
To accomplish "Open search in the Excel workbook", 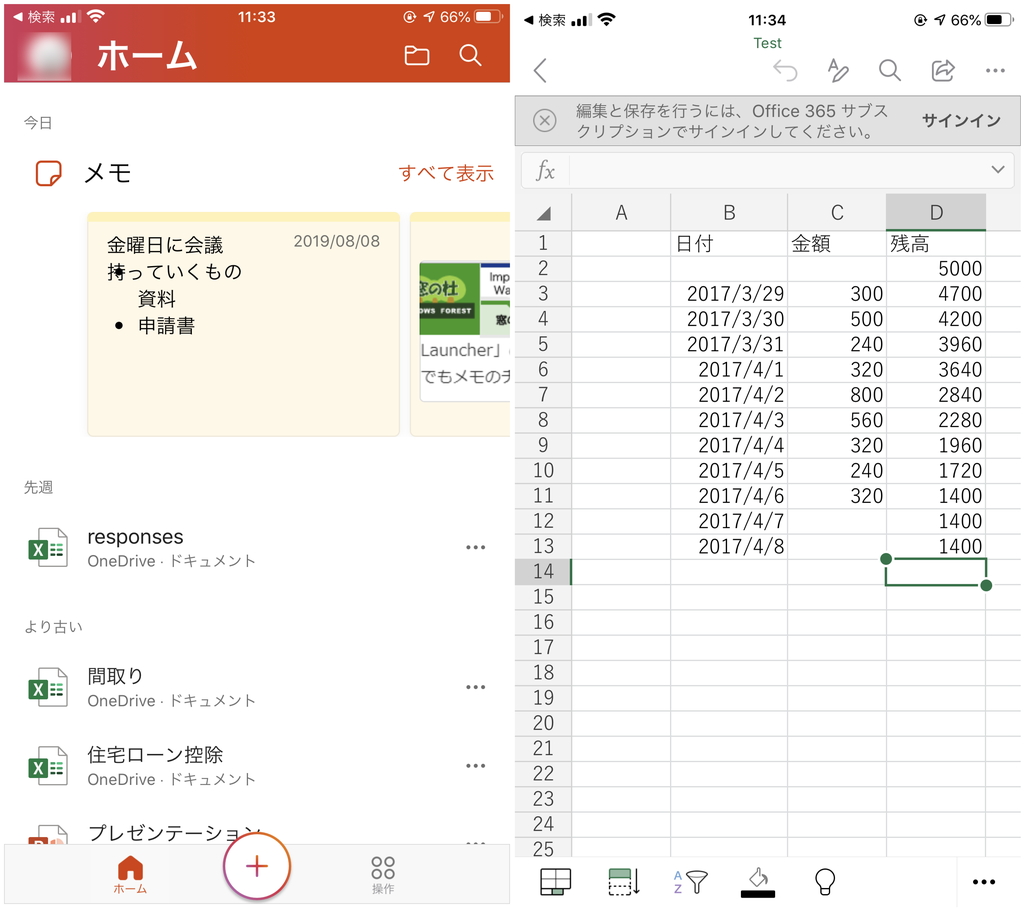I will point(890,71).
